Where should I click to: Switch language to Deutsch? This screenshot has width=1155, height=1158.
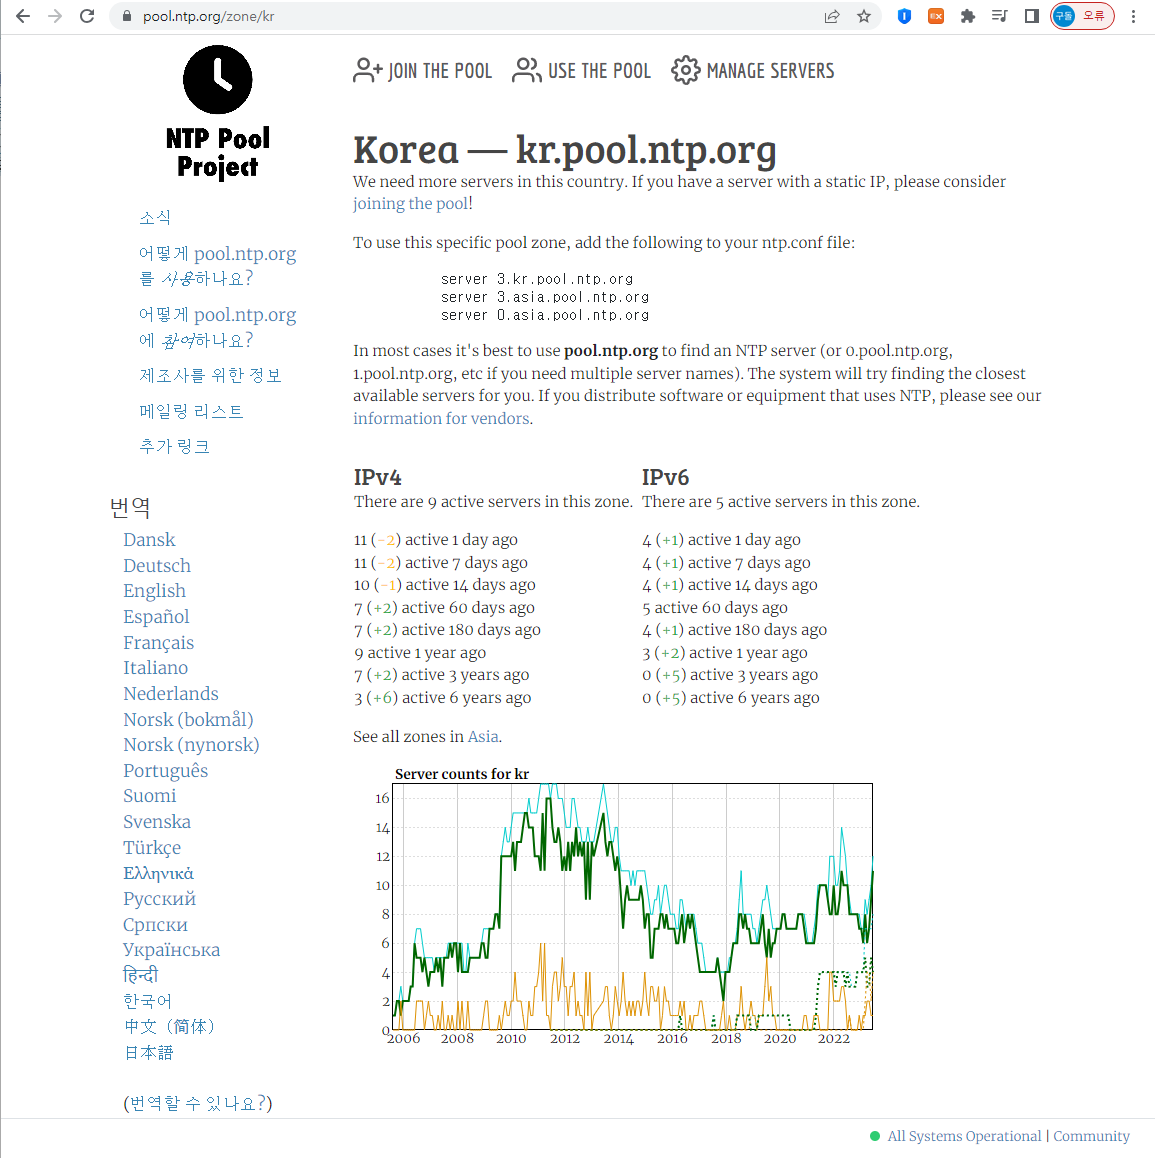click(x=157, y=566)
